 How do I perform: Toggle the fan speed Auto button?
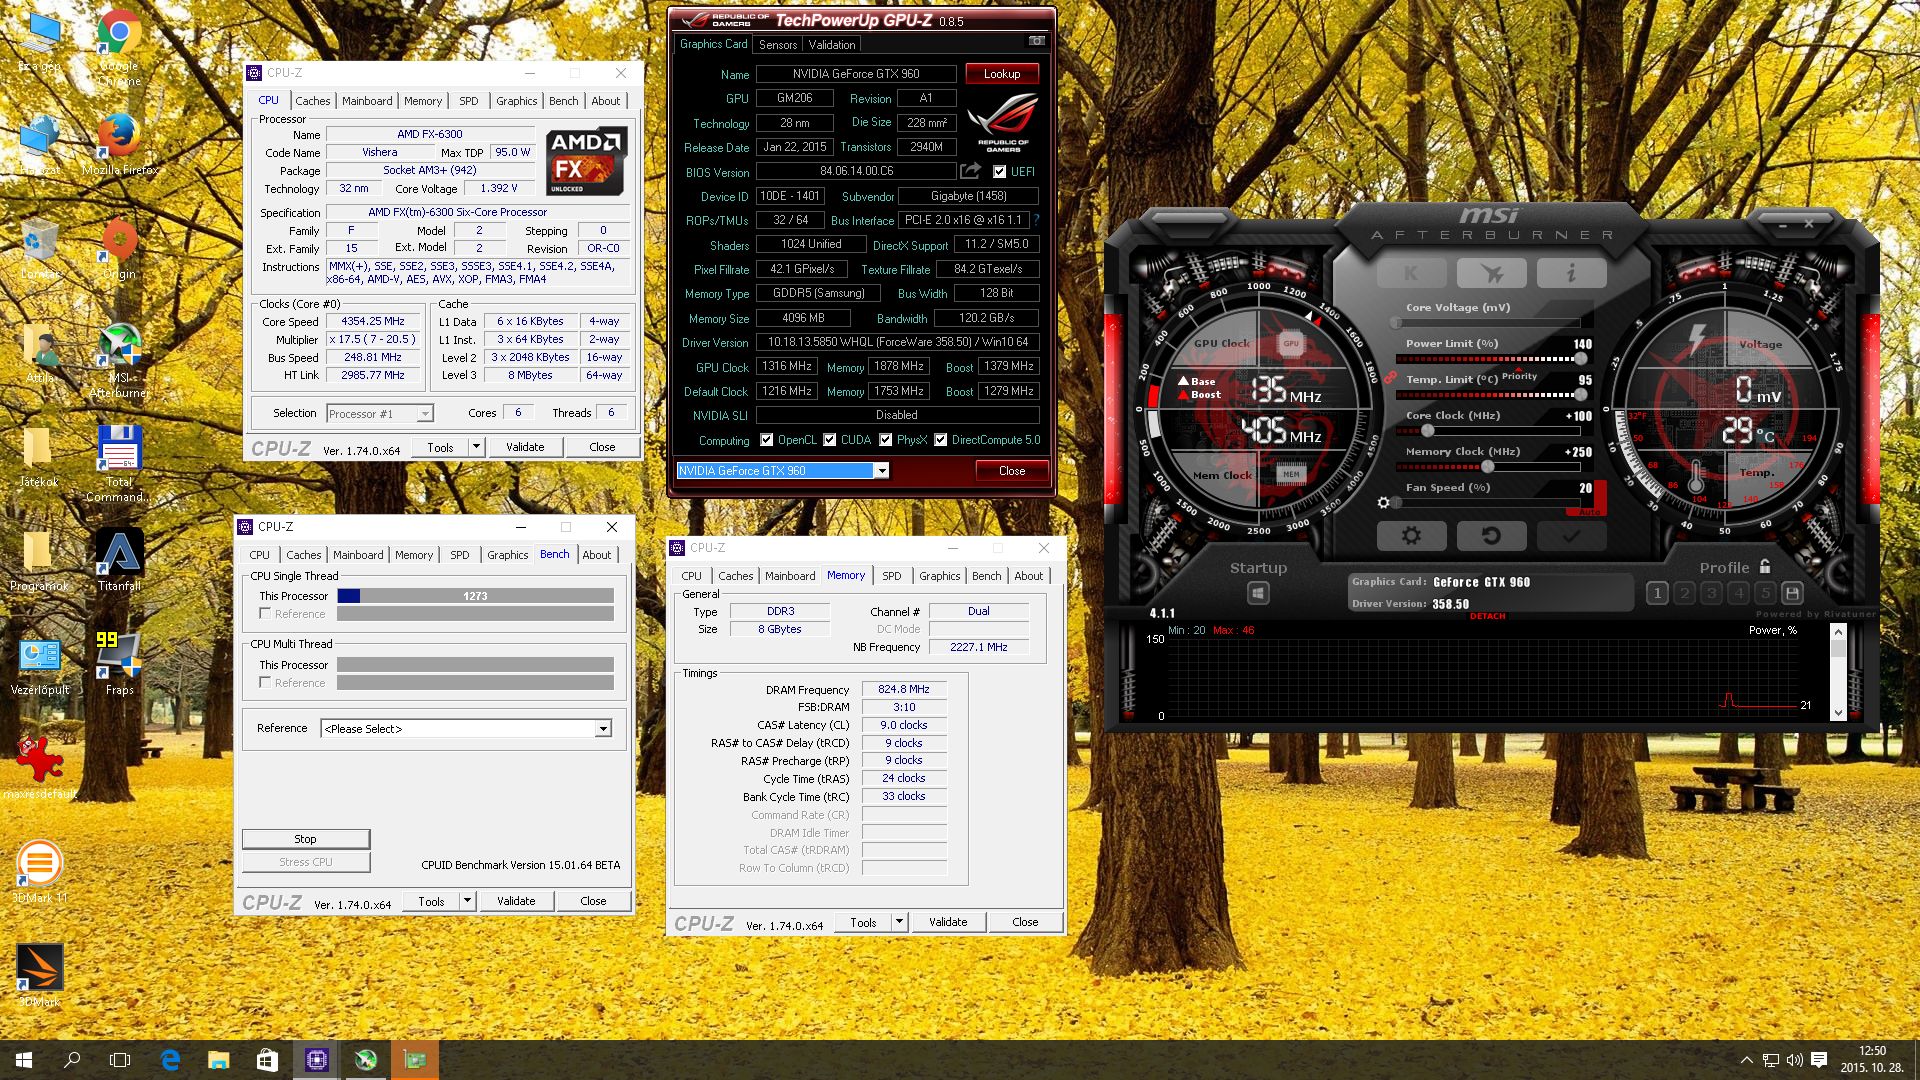point(1589,512)
